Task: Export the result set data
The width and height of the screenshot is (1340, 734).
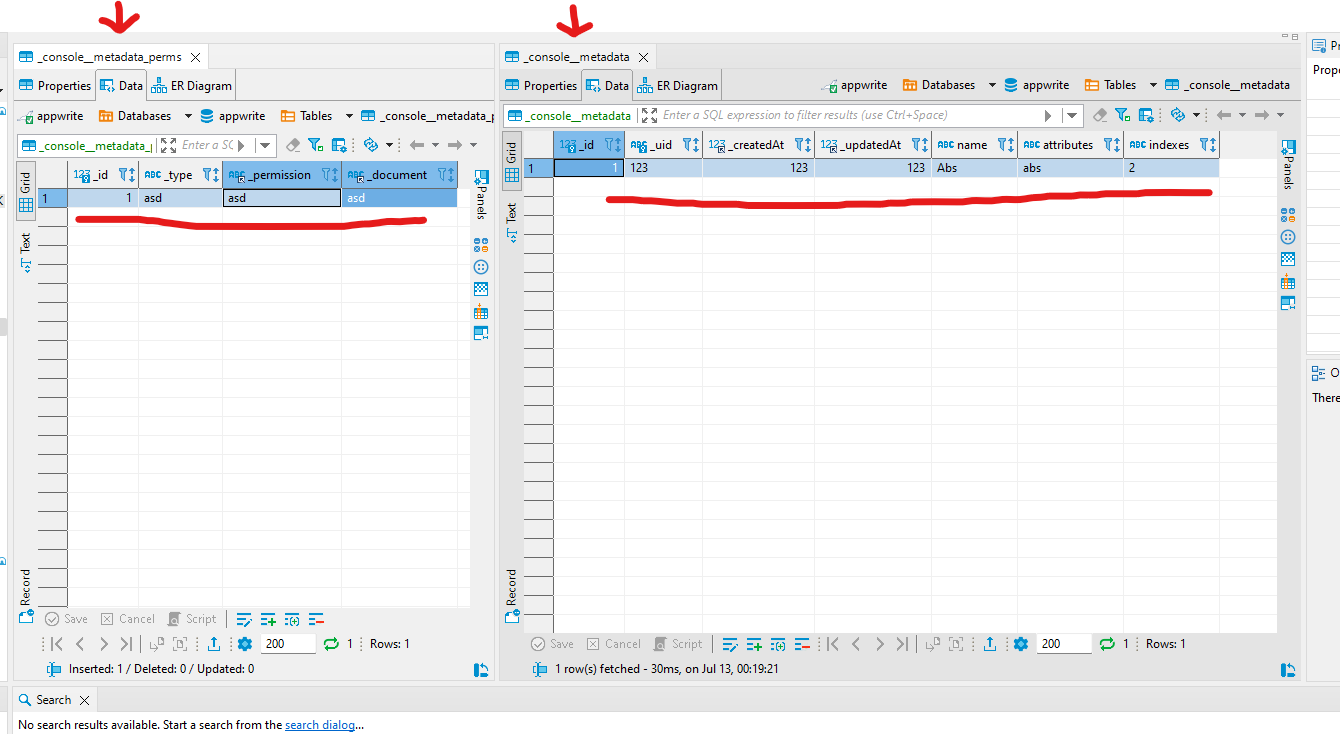Action: pyautogui.click(x=991, y=643)
